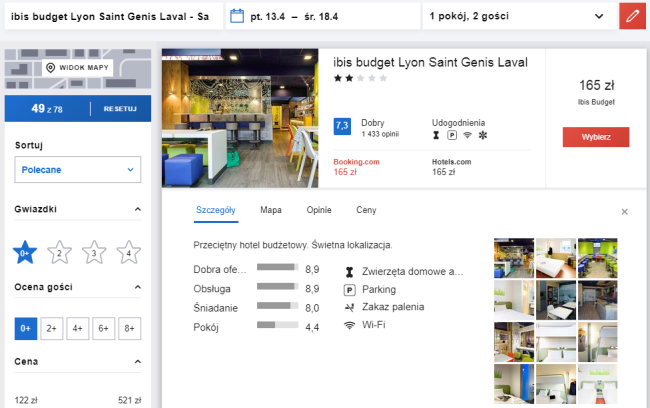Click the Wi-Fi icon in details list

(349, 325)
